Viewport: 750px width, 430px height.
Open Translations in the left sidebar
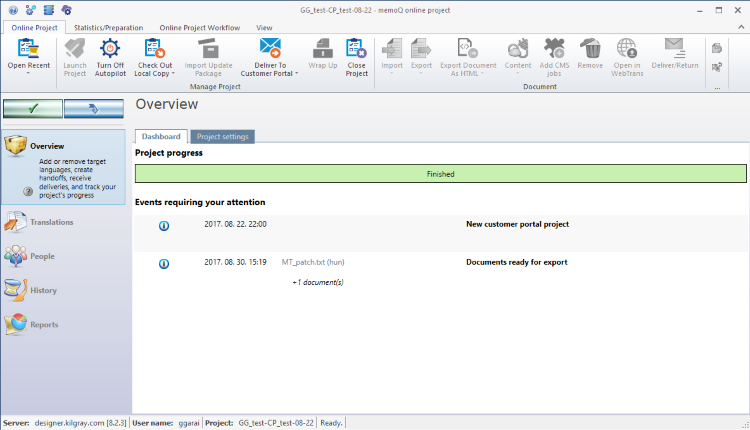(51, 222)
